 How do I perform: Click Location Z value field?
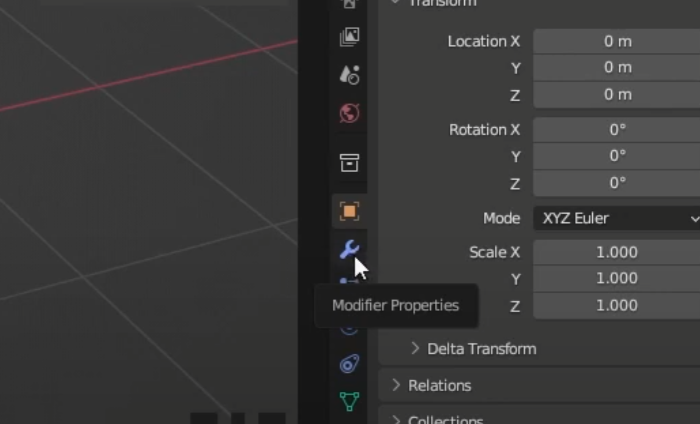pos(617,95)
